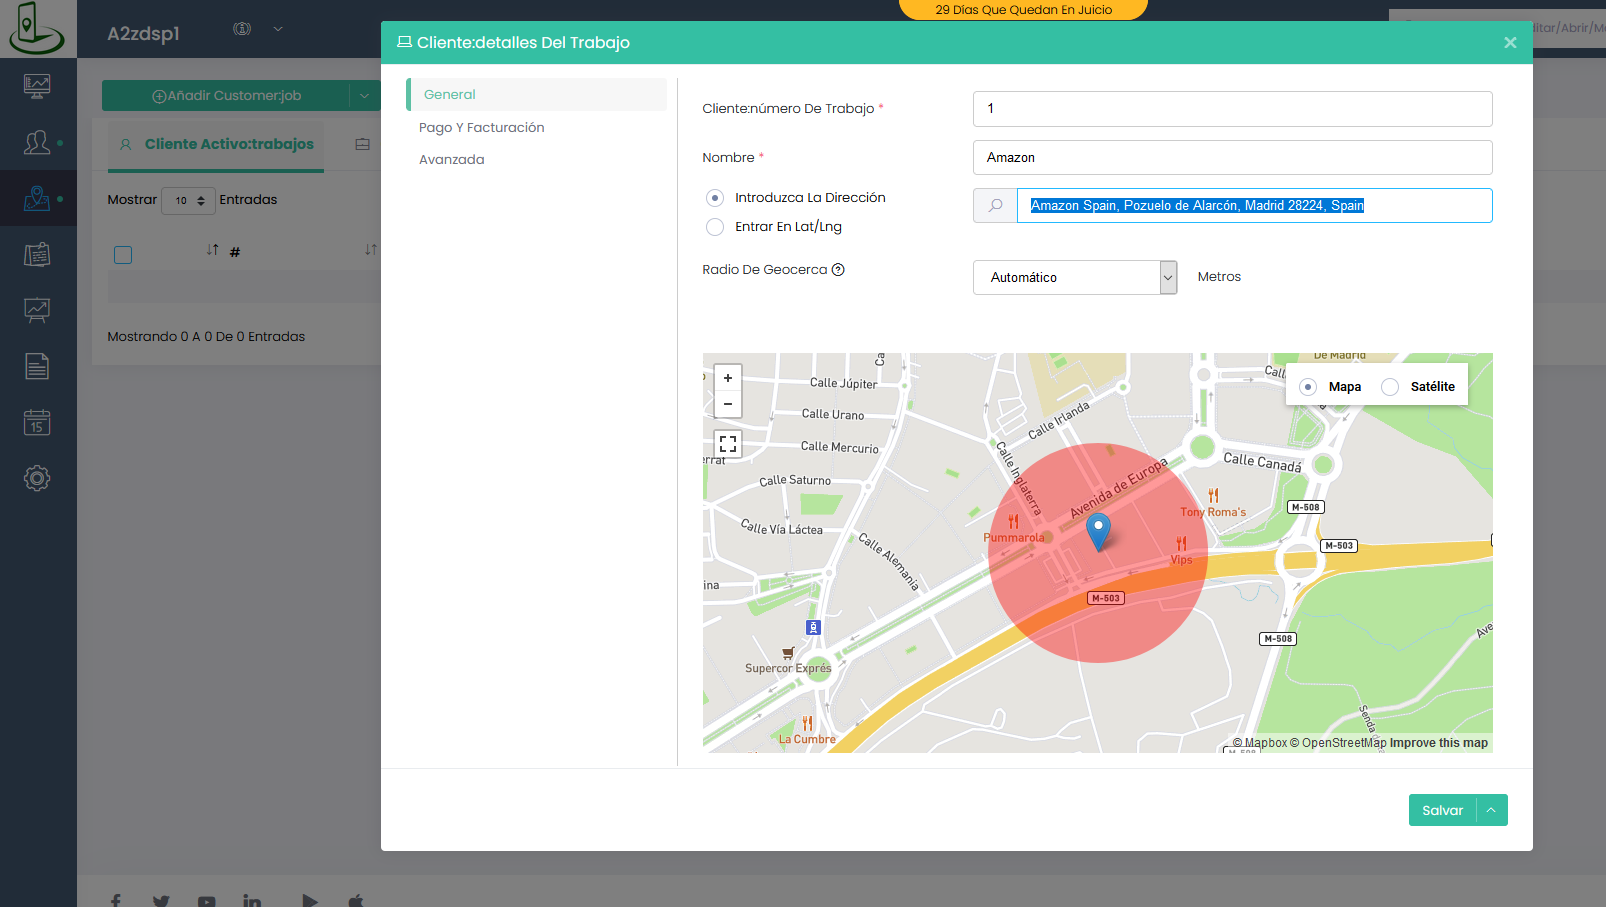Click the Mostrando 0 A 0 De 0 Entradas text
This screenshot has height=907, width=1606.
206,337
